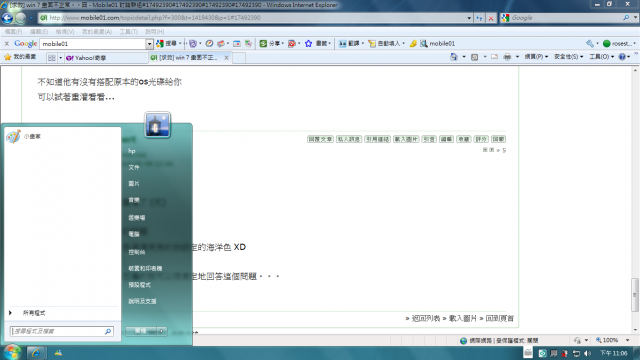Open the Google Toolbar search box dropdown
The width and height of the screenshot is (640, 360).
(x=149, y=44)
